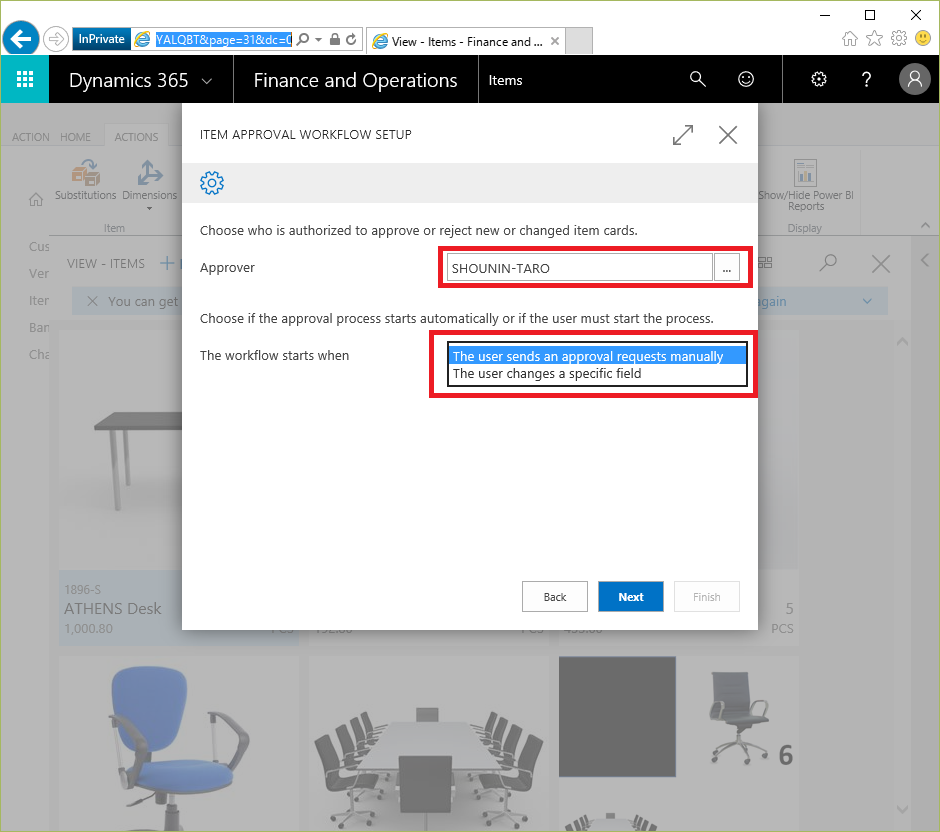Close the Item Approval Workflow Setup dialog

coord(728,135)
